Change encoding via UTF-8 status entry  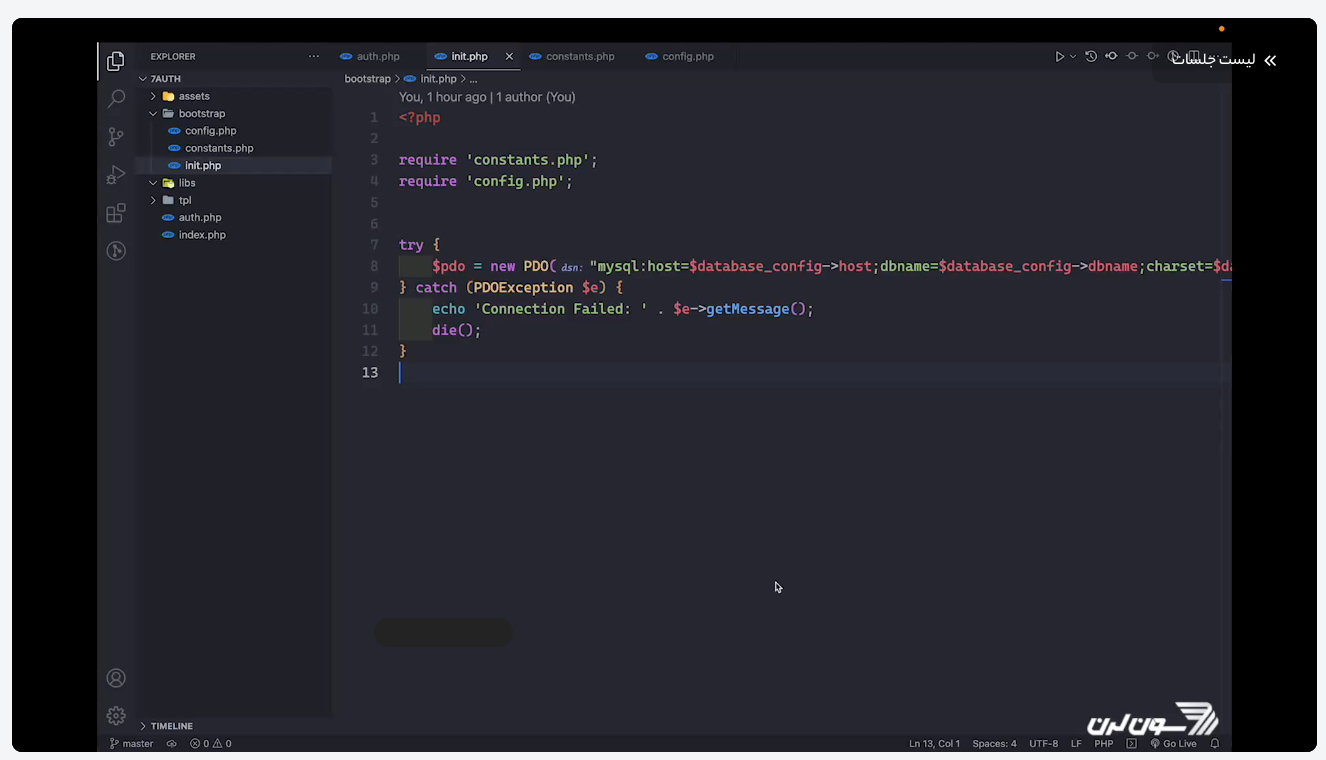1043,744
